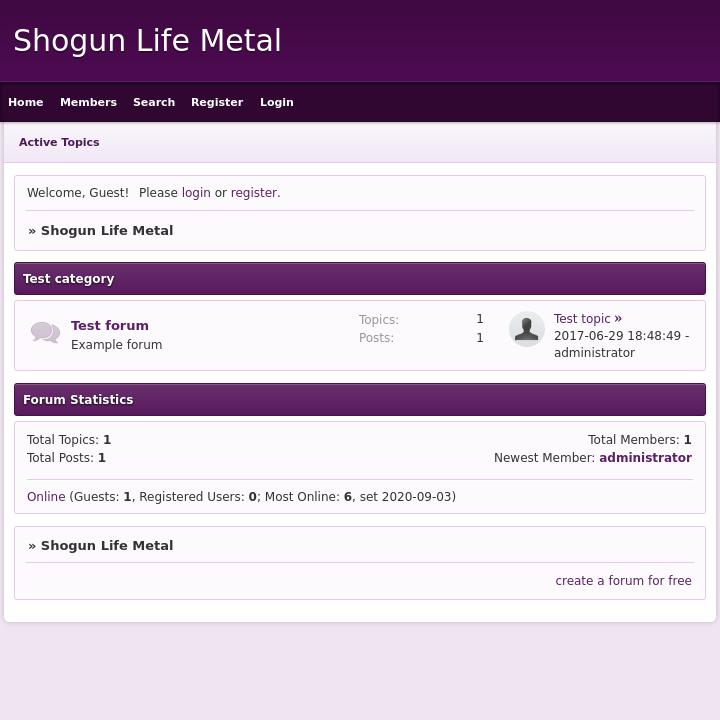Switch to the Active Topics tab
The image size is (720, 720).
tap(59, 142)
